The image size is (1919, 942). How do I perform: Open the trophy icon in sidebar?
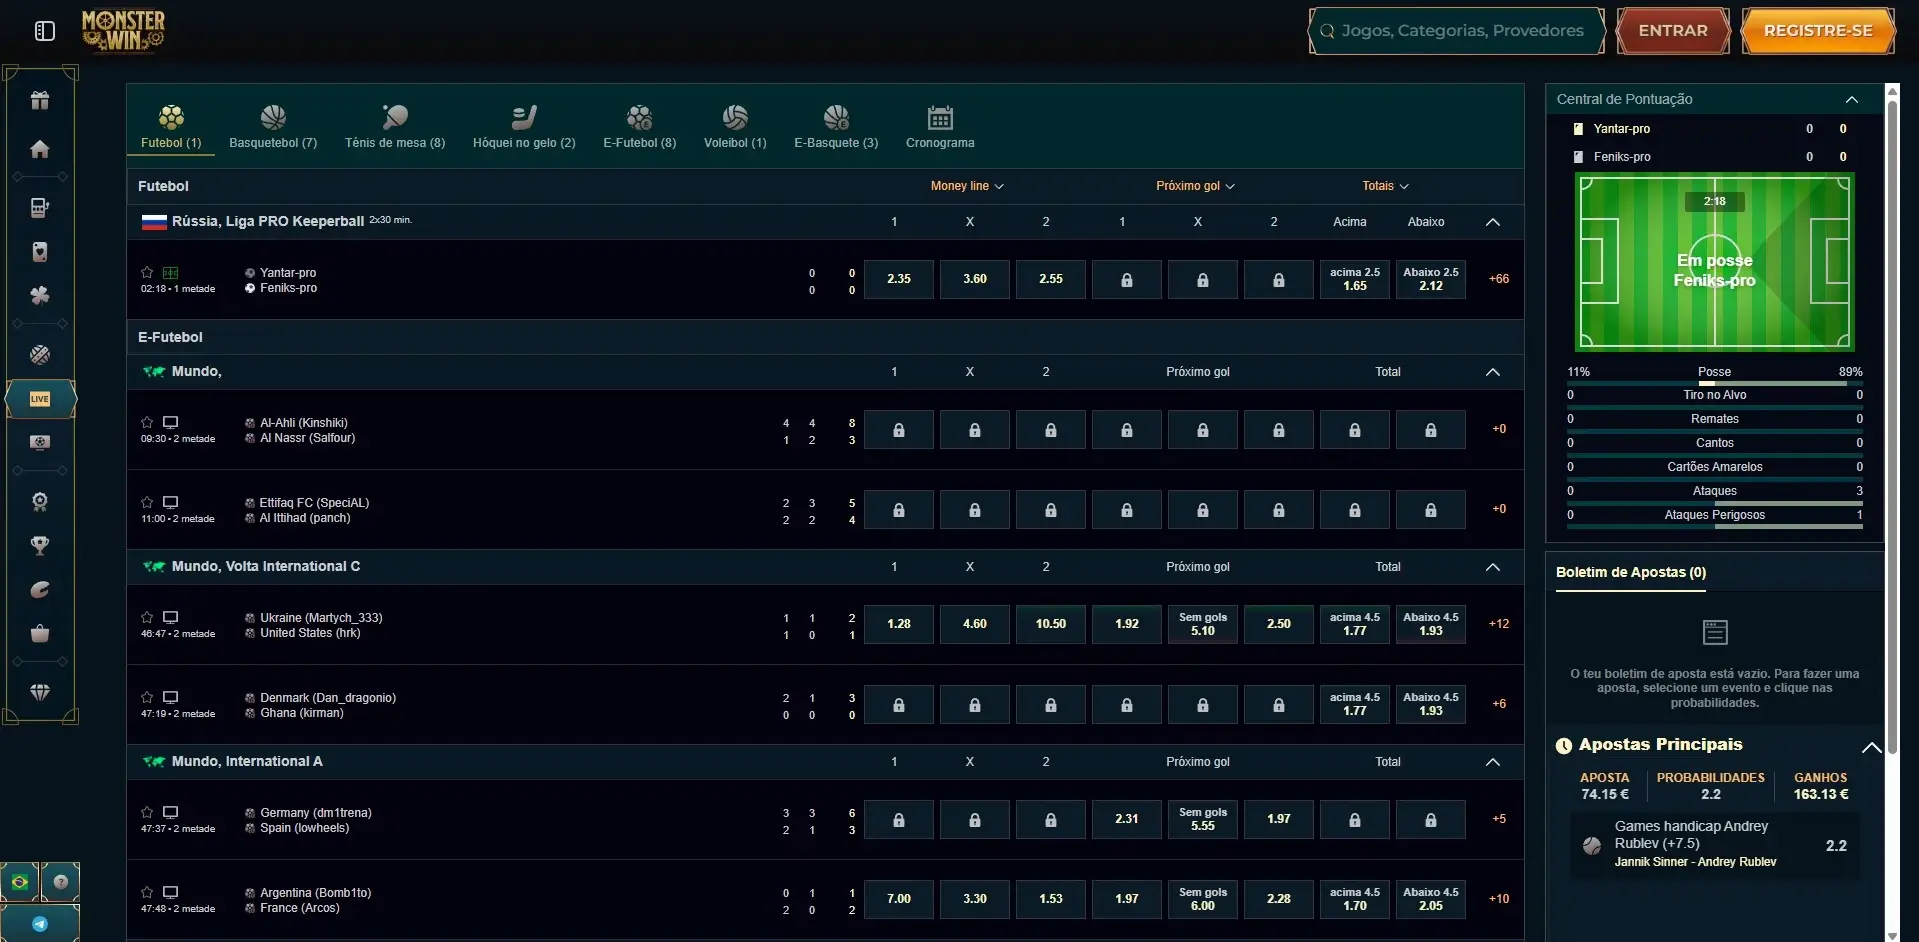pos(39,544)
